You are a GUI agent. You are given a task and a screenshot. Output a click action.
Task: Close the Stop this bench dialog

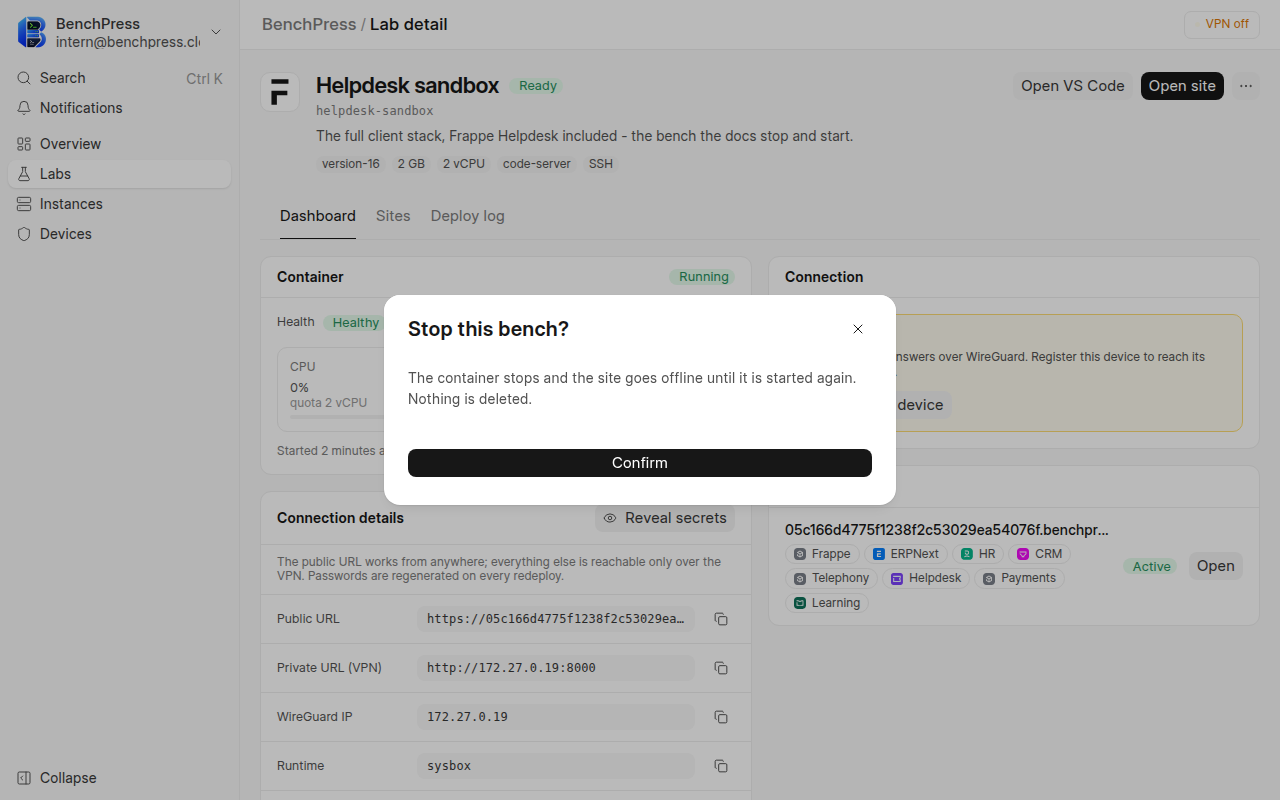pyautogui.click(x=858, y=329)
